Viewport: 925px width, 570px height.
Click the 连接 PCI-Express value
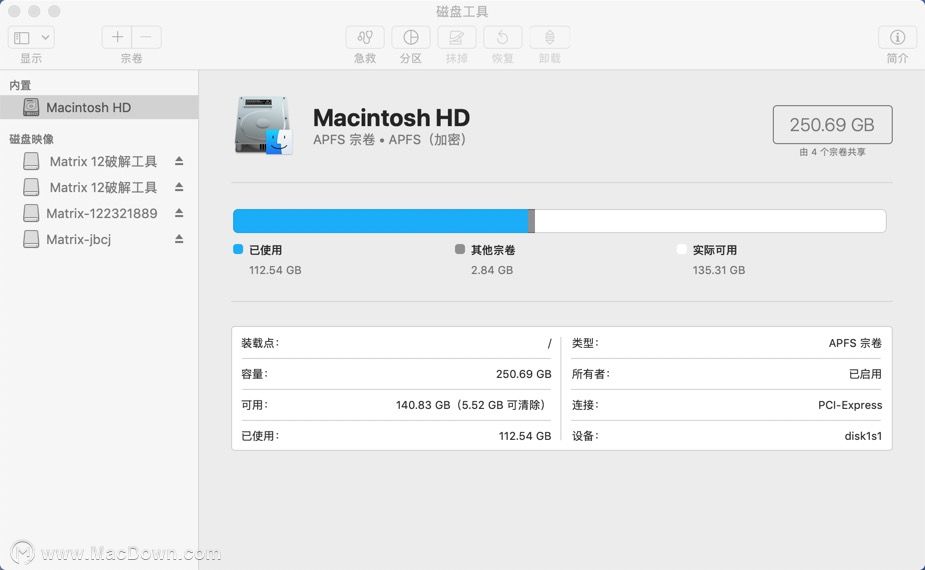pos(850,405)
